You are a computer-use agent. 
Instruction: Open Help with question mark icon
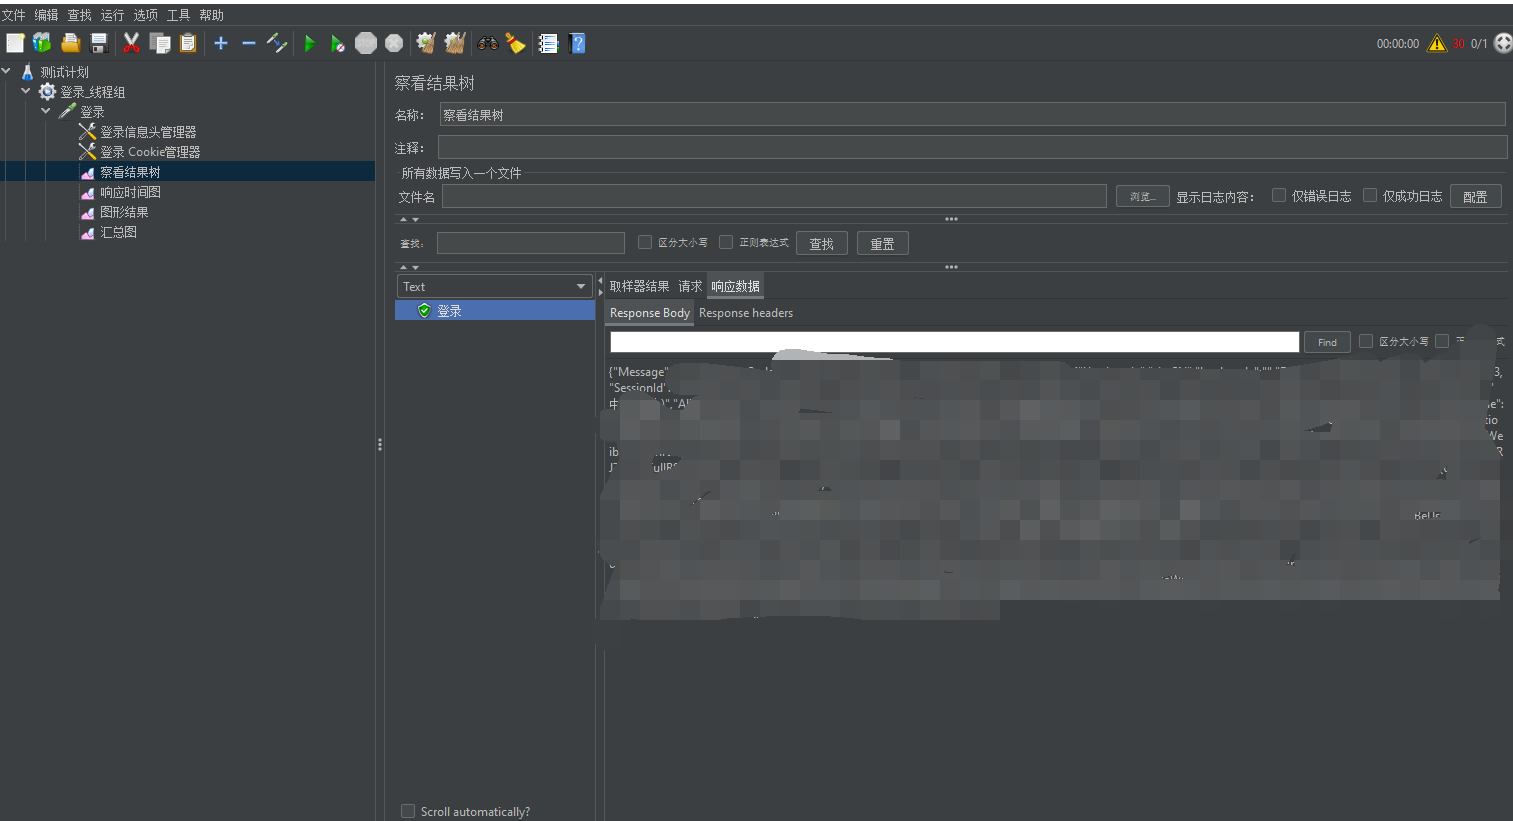[x=577, y=43]
